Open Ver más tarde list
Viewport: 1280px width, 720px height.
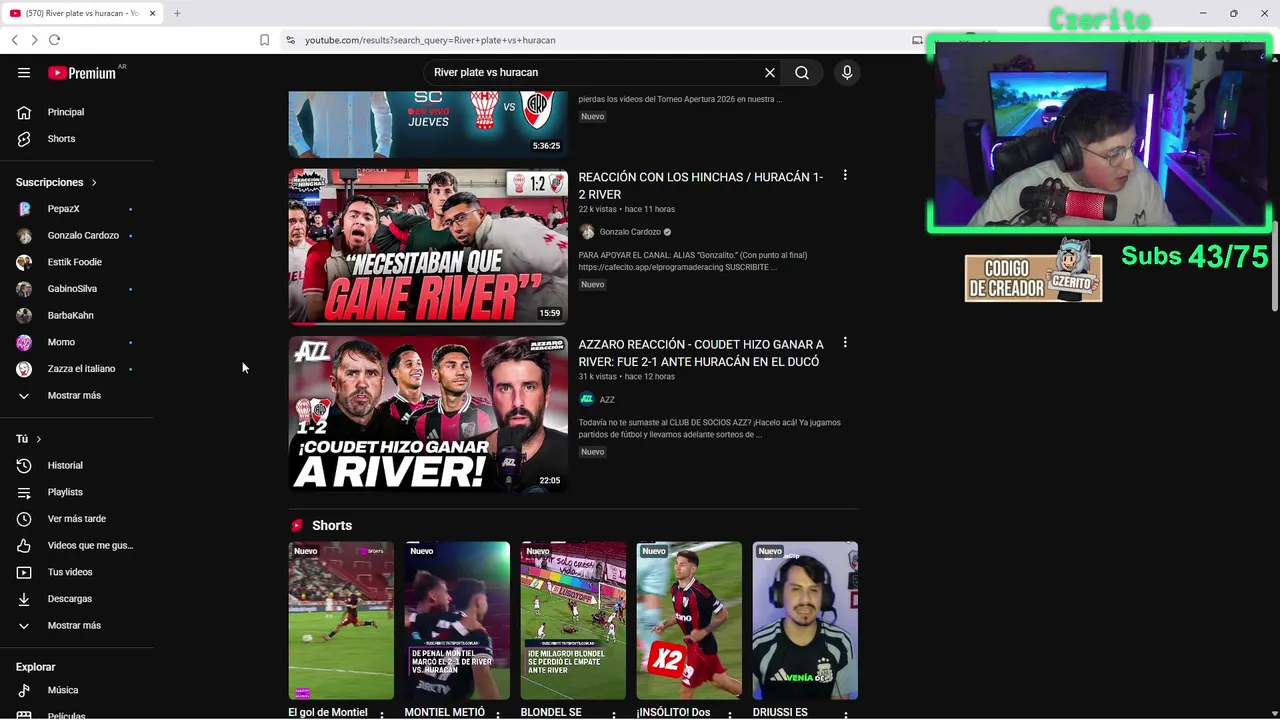(76, 519)
